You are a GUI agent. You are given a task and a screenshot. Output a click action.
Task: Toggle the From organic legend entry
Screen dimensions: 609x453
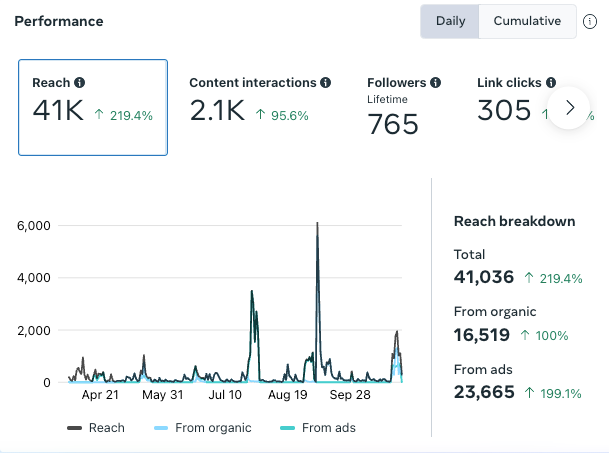point(202,428)
